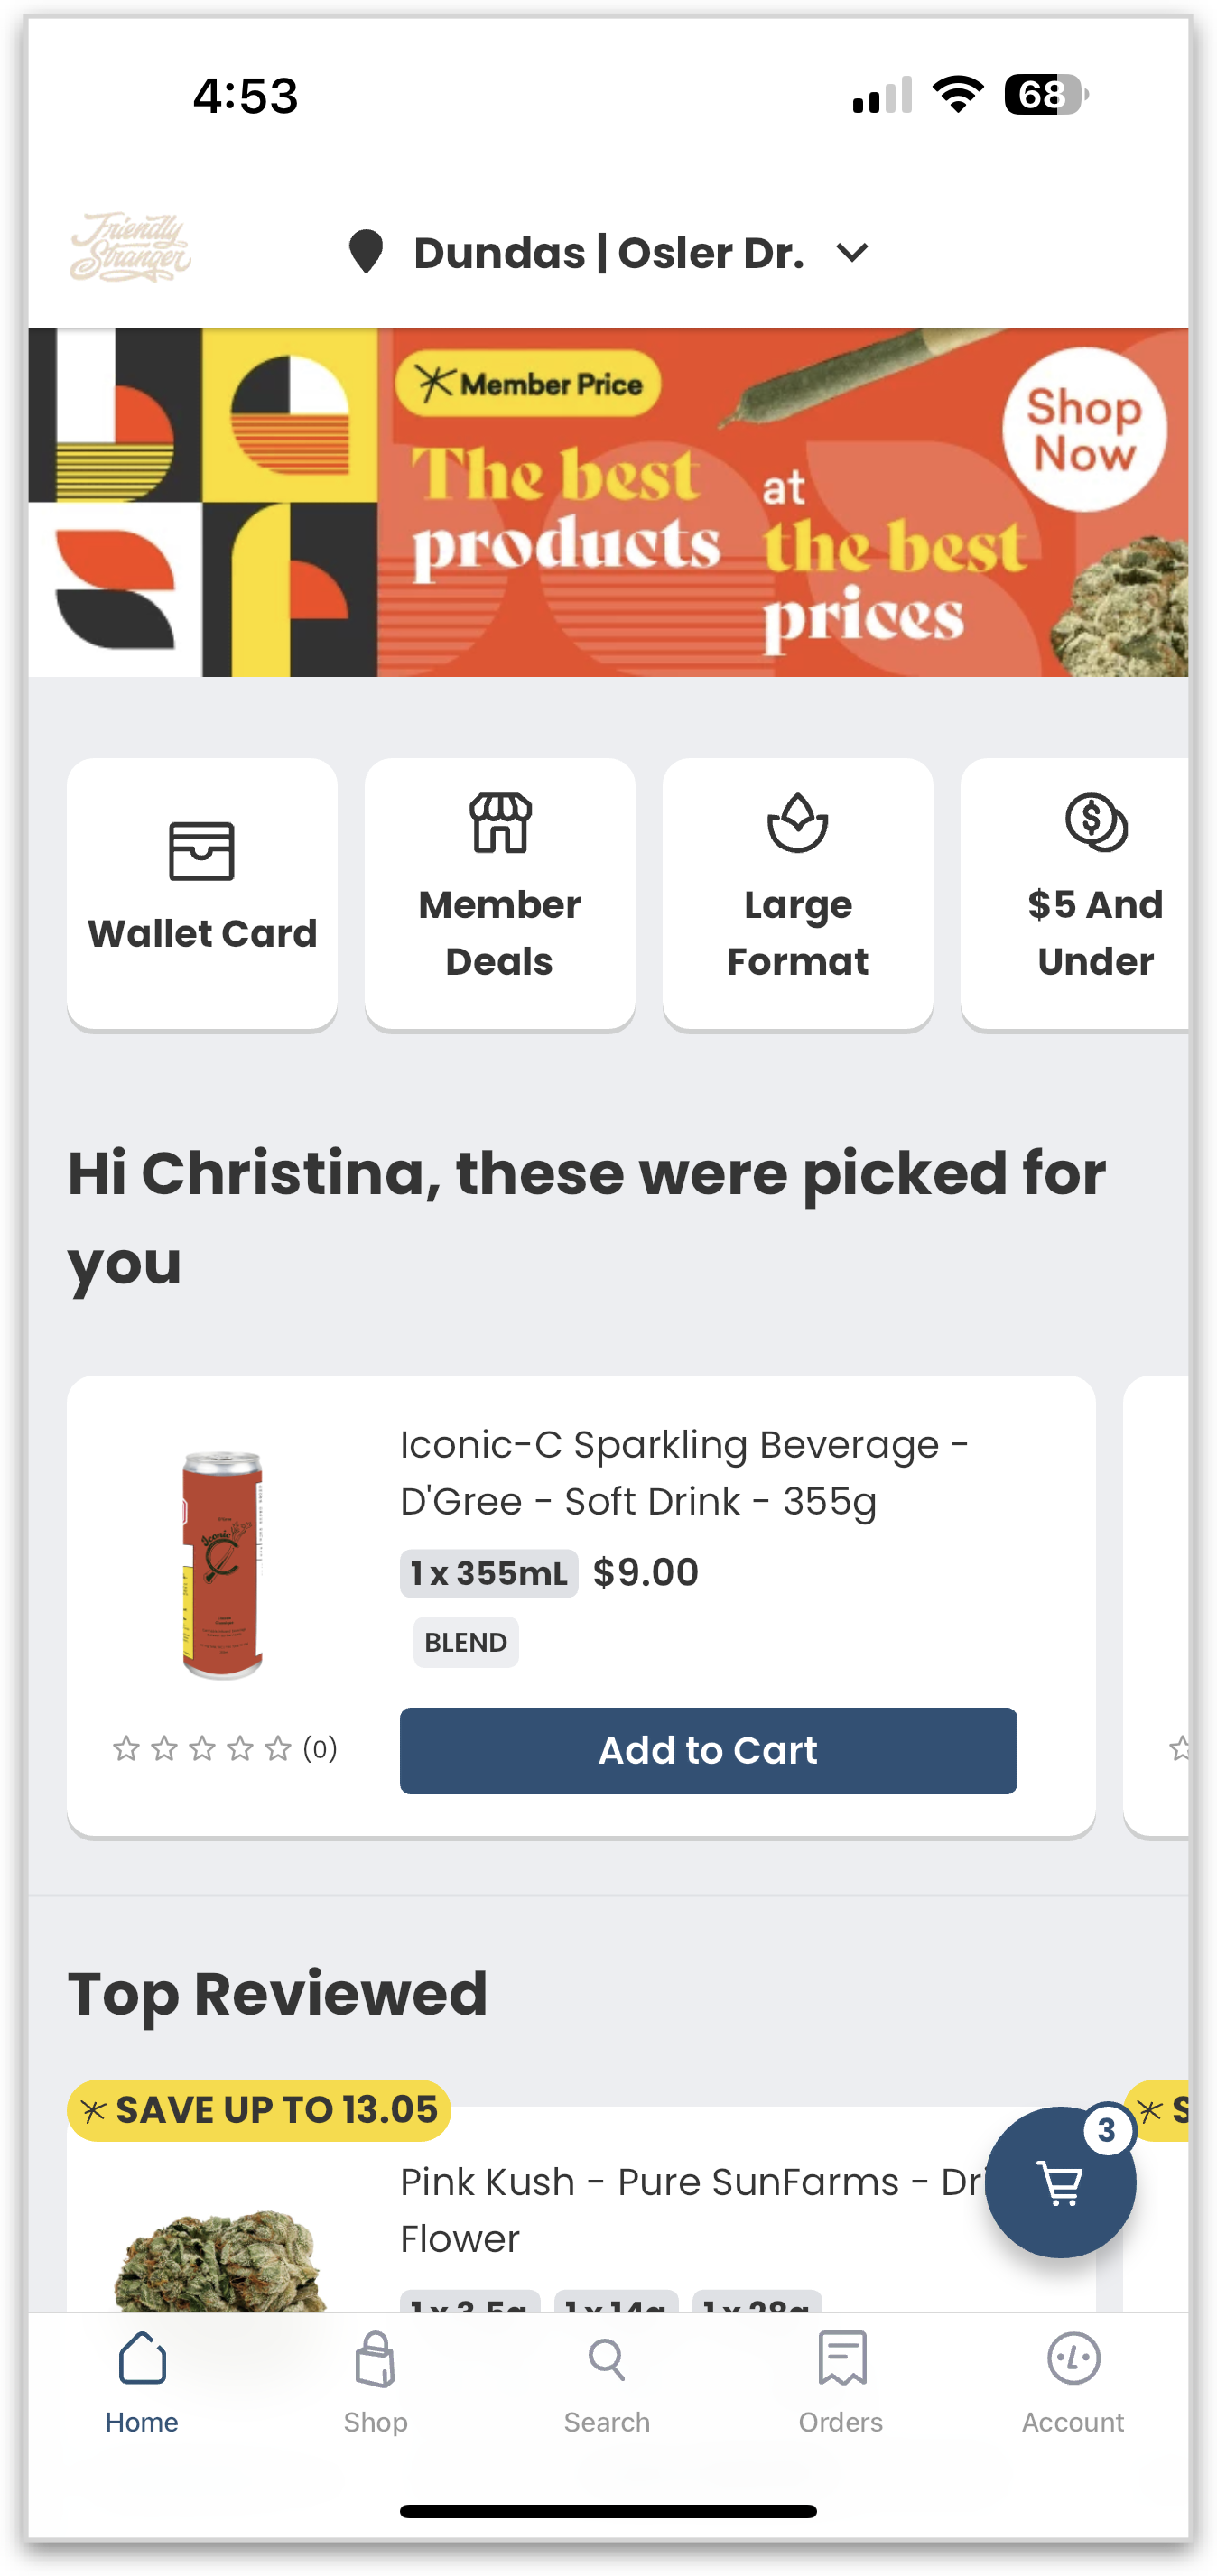Open the Iconic-C beverage can thumbnail

222,1565
